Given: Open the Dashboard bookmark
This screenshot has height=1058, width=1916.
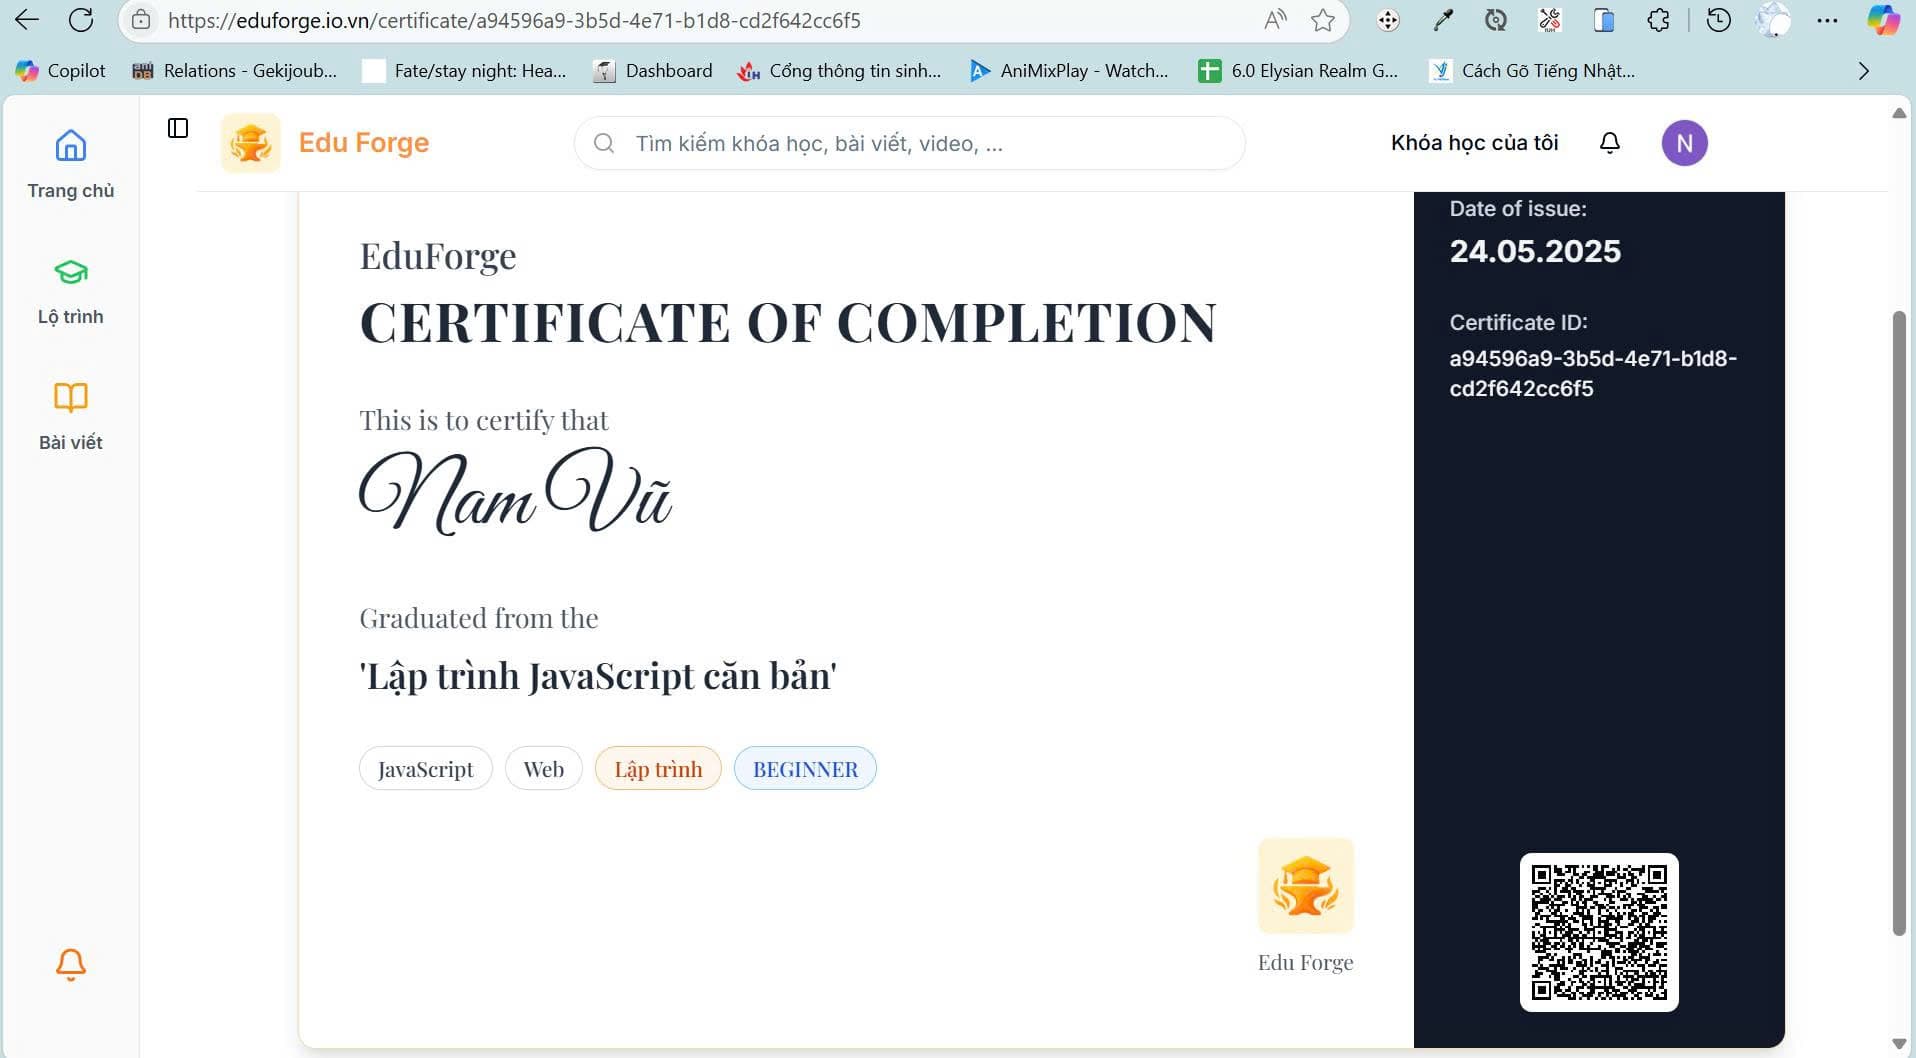Looking at the screenshot, I should pos(653,71).
